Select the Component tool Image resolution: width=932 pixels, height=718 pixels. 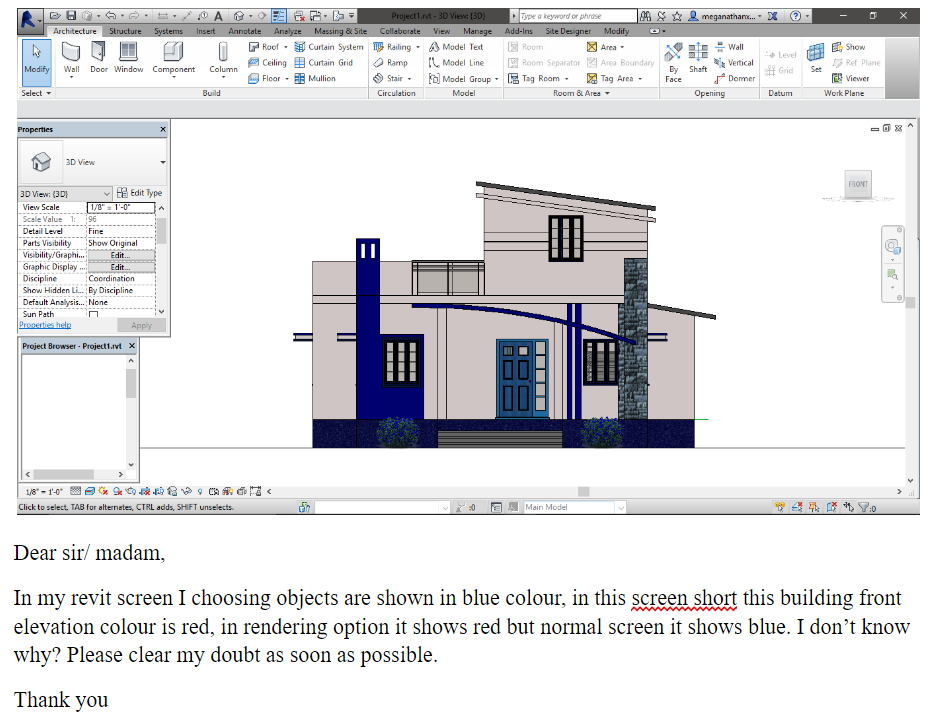coord(174,58)
